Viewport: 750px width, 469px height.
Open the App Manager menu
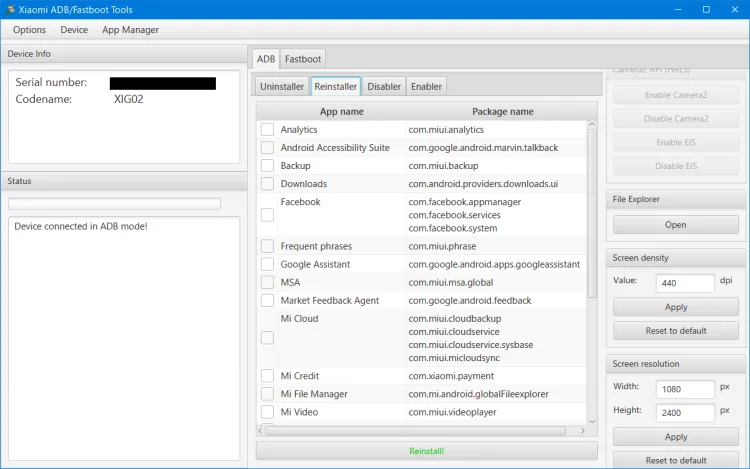130,30
